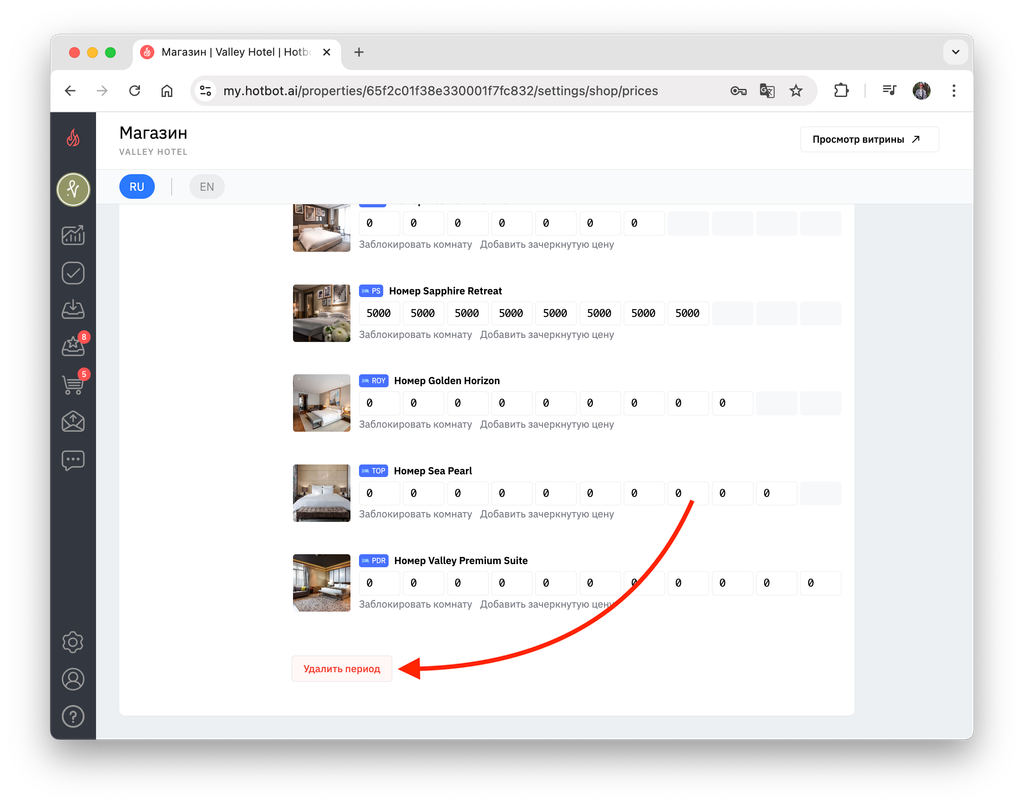The width and height of the screenshot is (1024, 806).
Task: Go to browser home page icon
Action: pyautogui.click(x=167, y=91)
